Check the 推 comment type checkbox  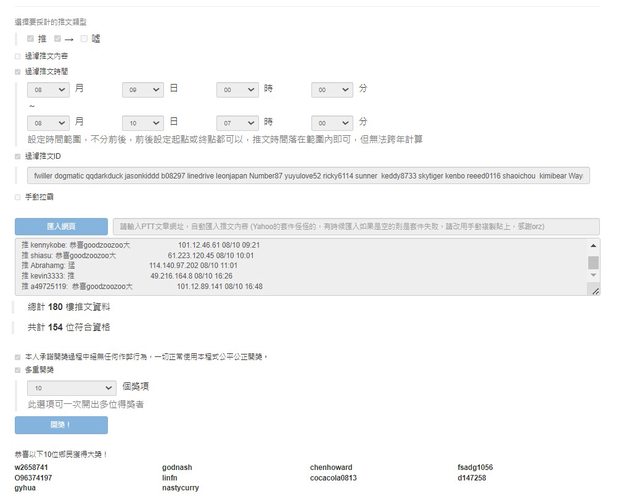[32, 38]
